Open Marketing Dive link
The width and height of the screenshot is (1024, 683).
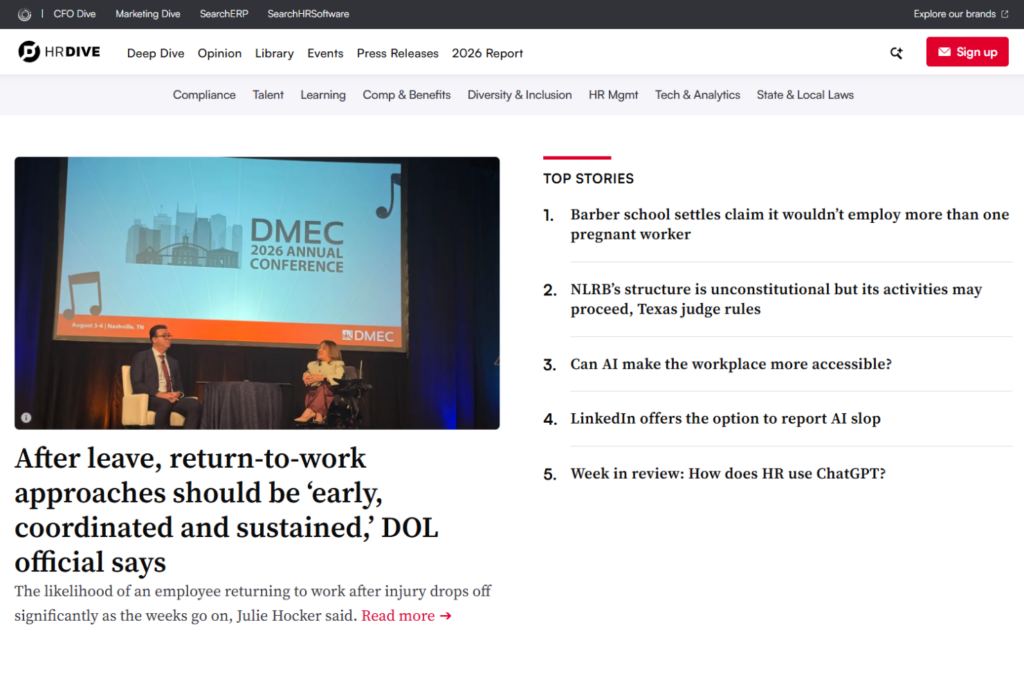[148, 14]
